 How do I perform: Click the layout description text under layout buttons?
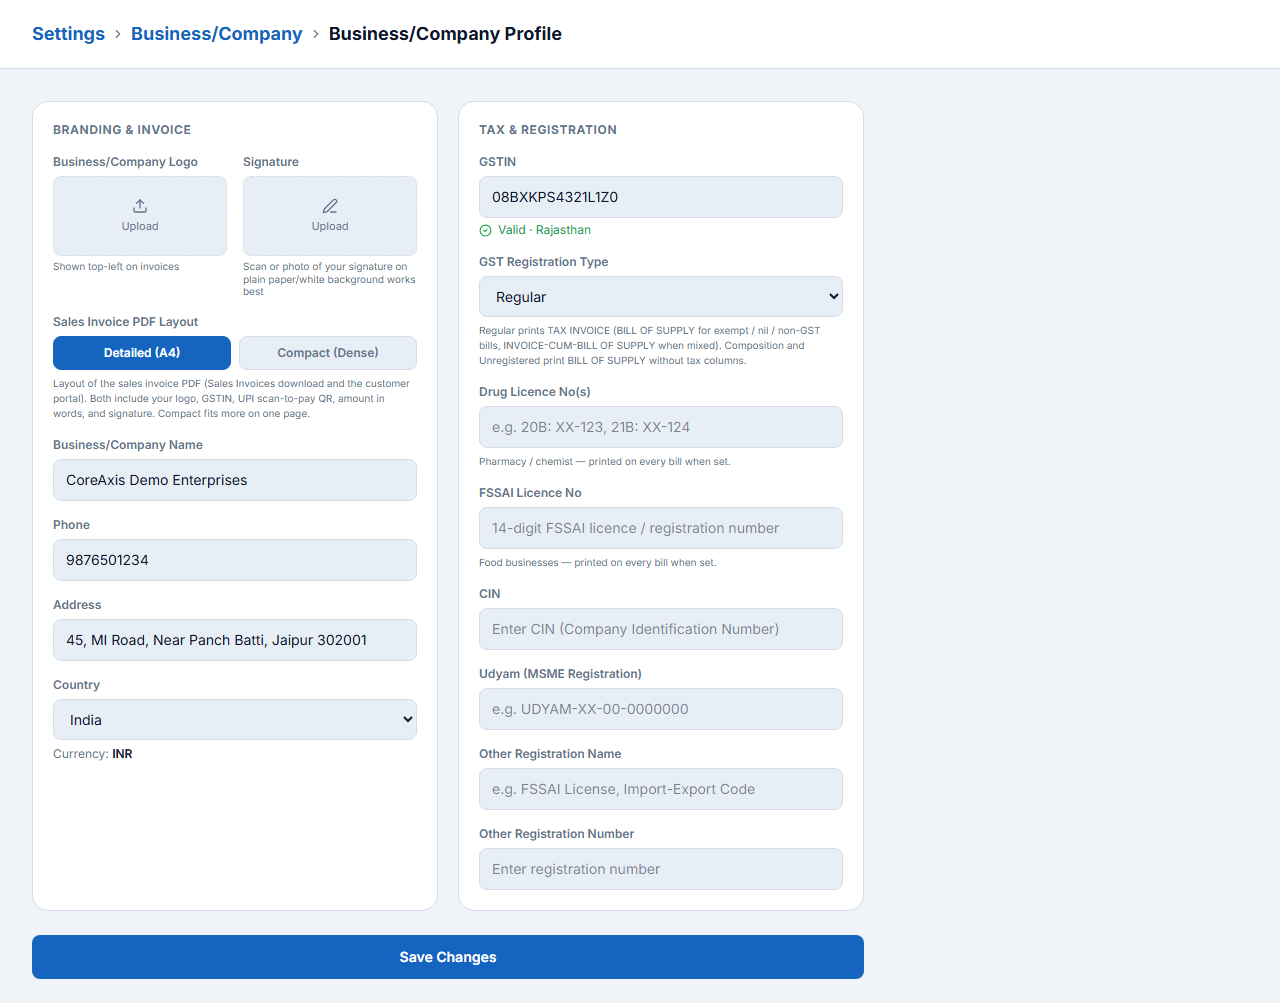point(231,398)
